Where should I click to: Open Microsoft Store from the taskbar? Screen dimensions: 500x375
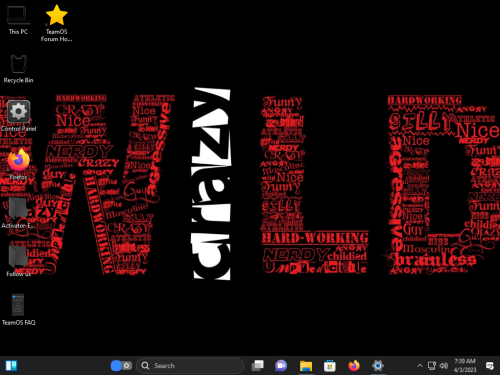[x=330, y=366]
